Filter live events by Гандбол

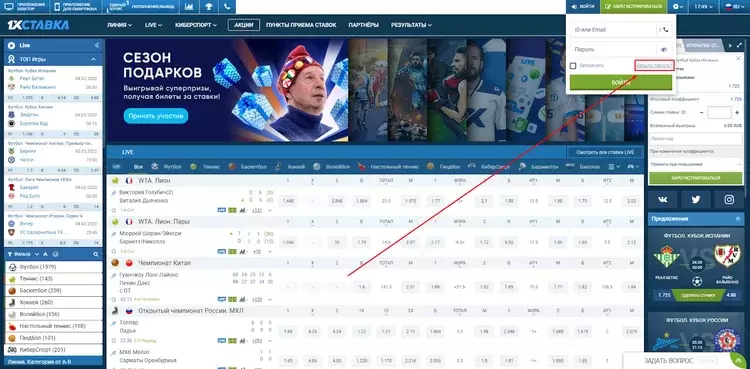(443, 167)
